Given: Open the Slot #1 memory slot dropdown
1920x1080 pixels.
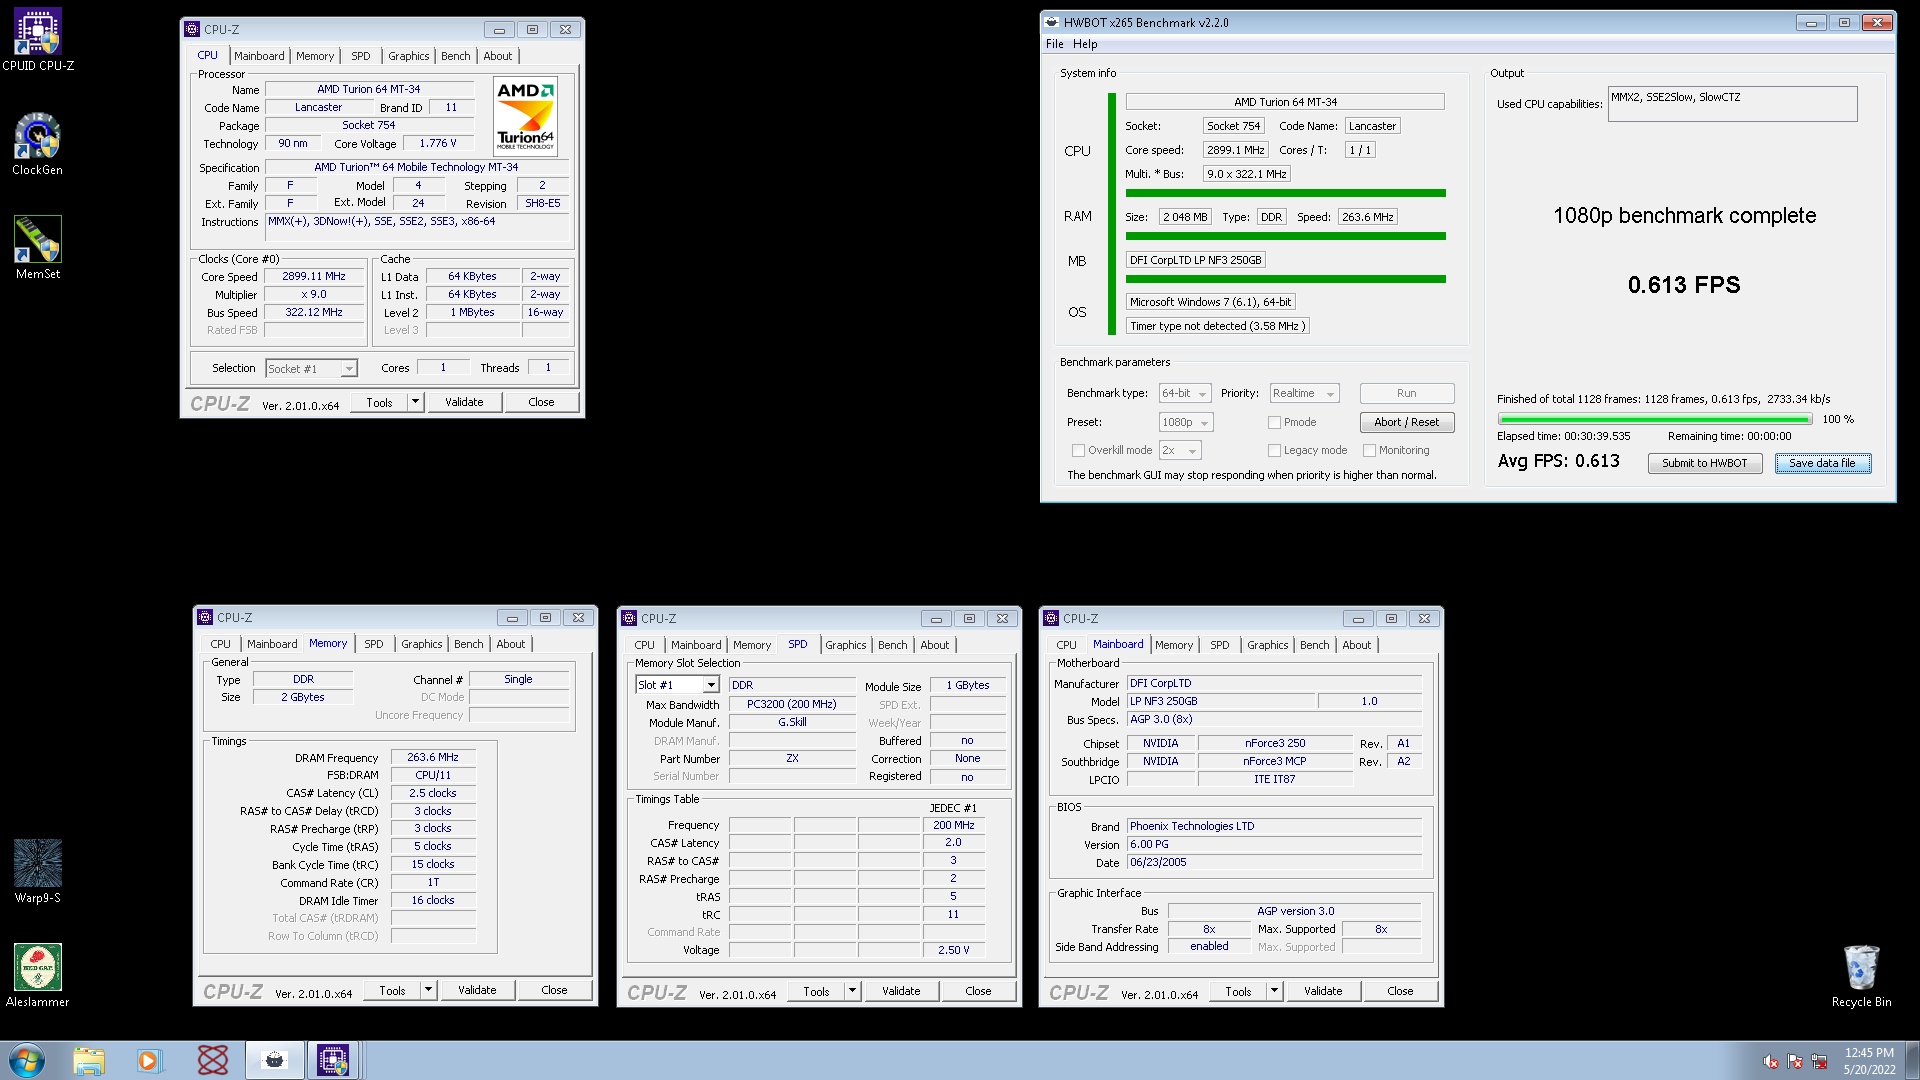Looking at the screenshot, I should click(677, 685).
